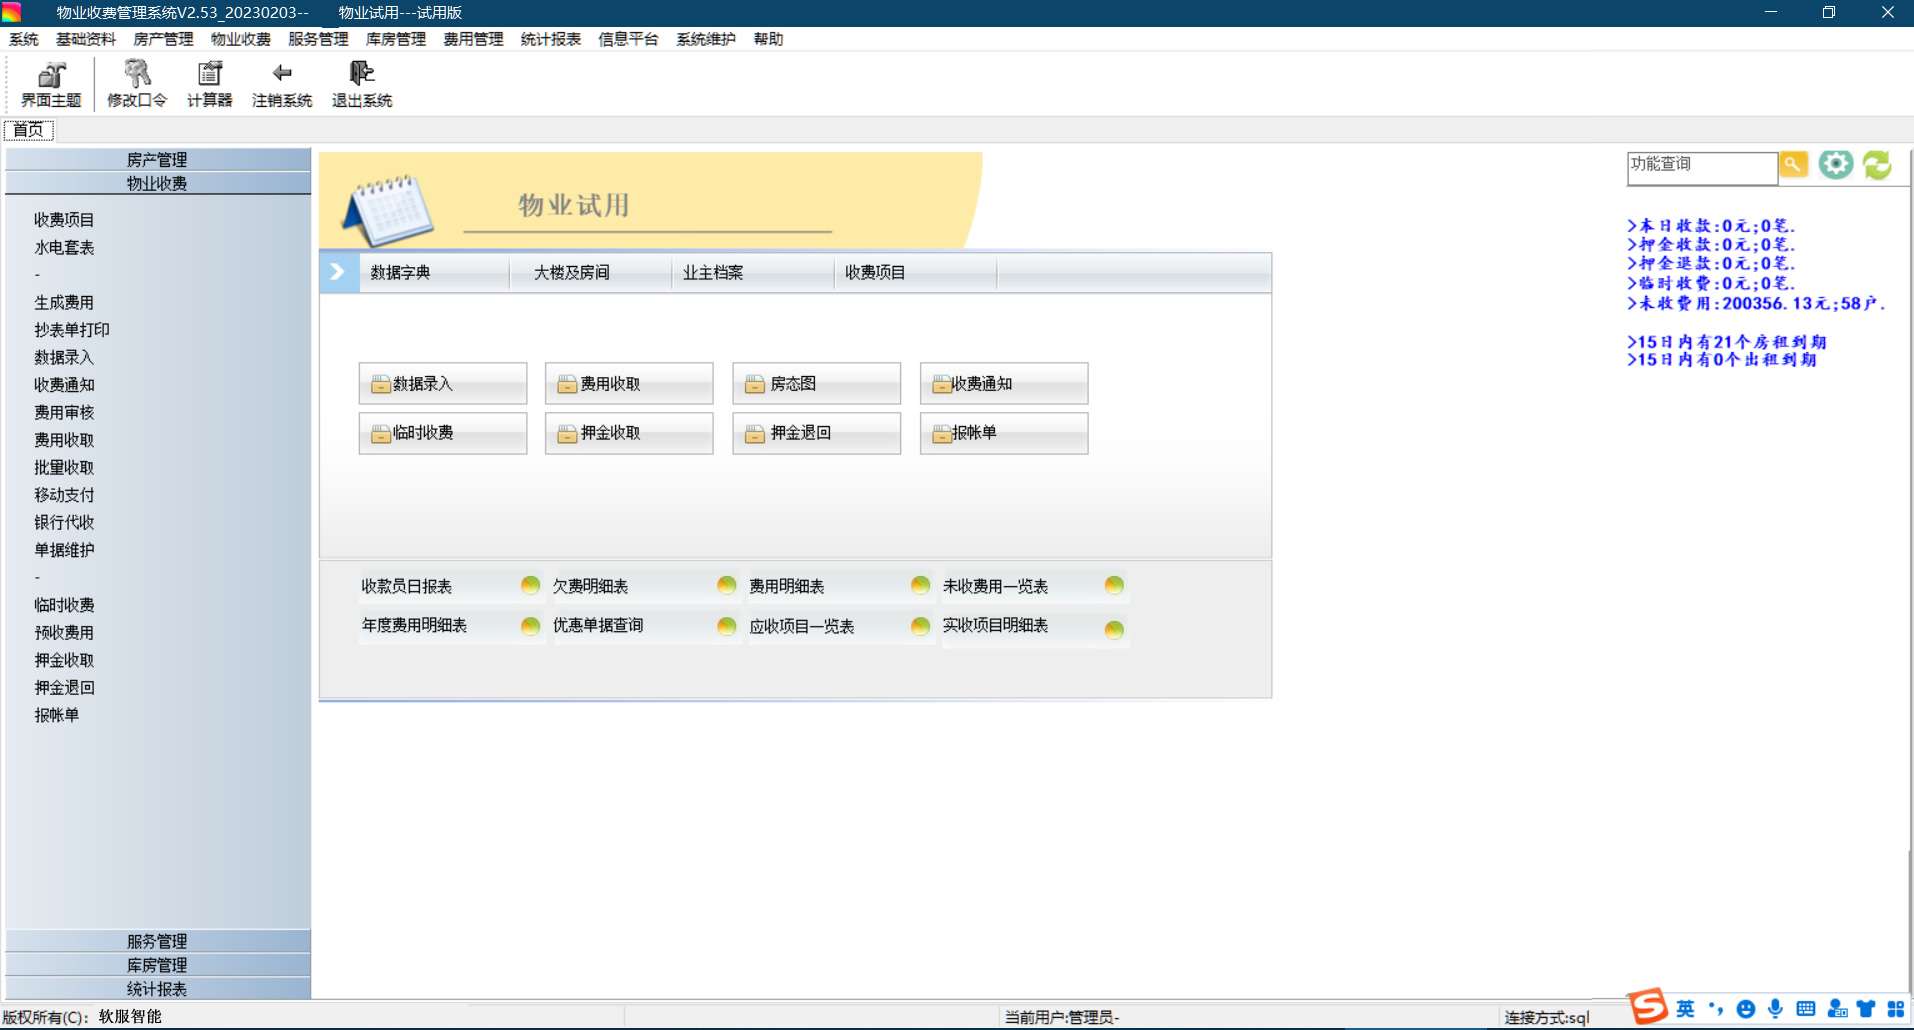Select 水电套表 in the sidebar

(64, 248)
